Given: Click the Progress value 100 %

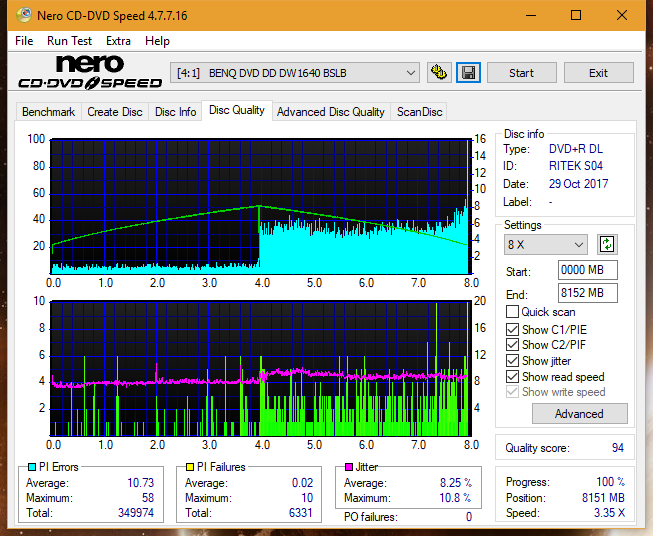Looking at the screenshot, I should [610, 482].
